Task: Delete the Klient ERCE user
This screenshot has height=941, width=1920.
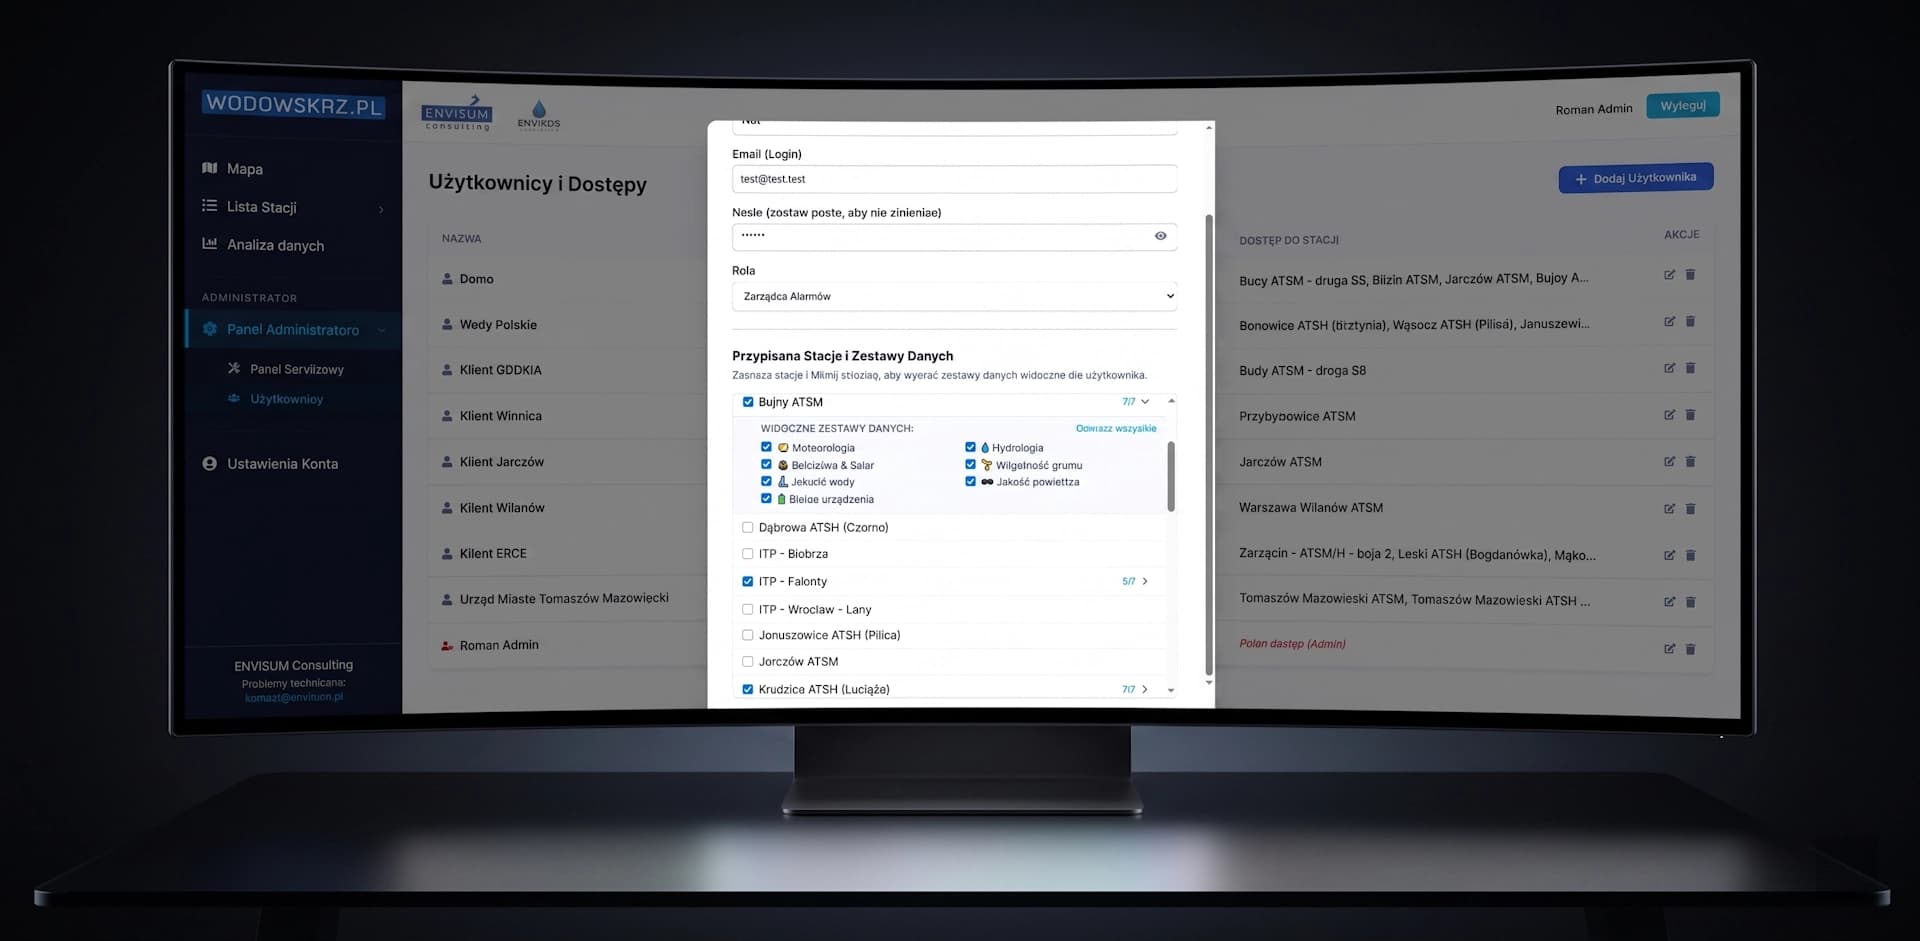Action: pyautogui.click(x=1690, y=555)
